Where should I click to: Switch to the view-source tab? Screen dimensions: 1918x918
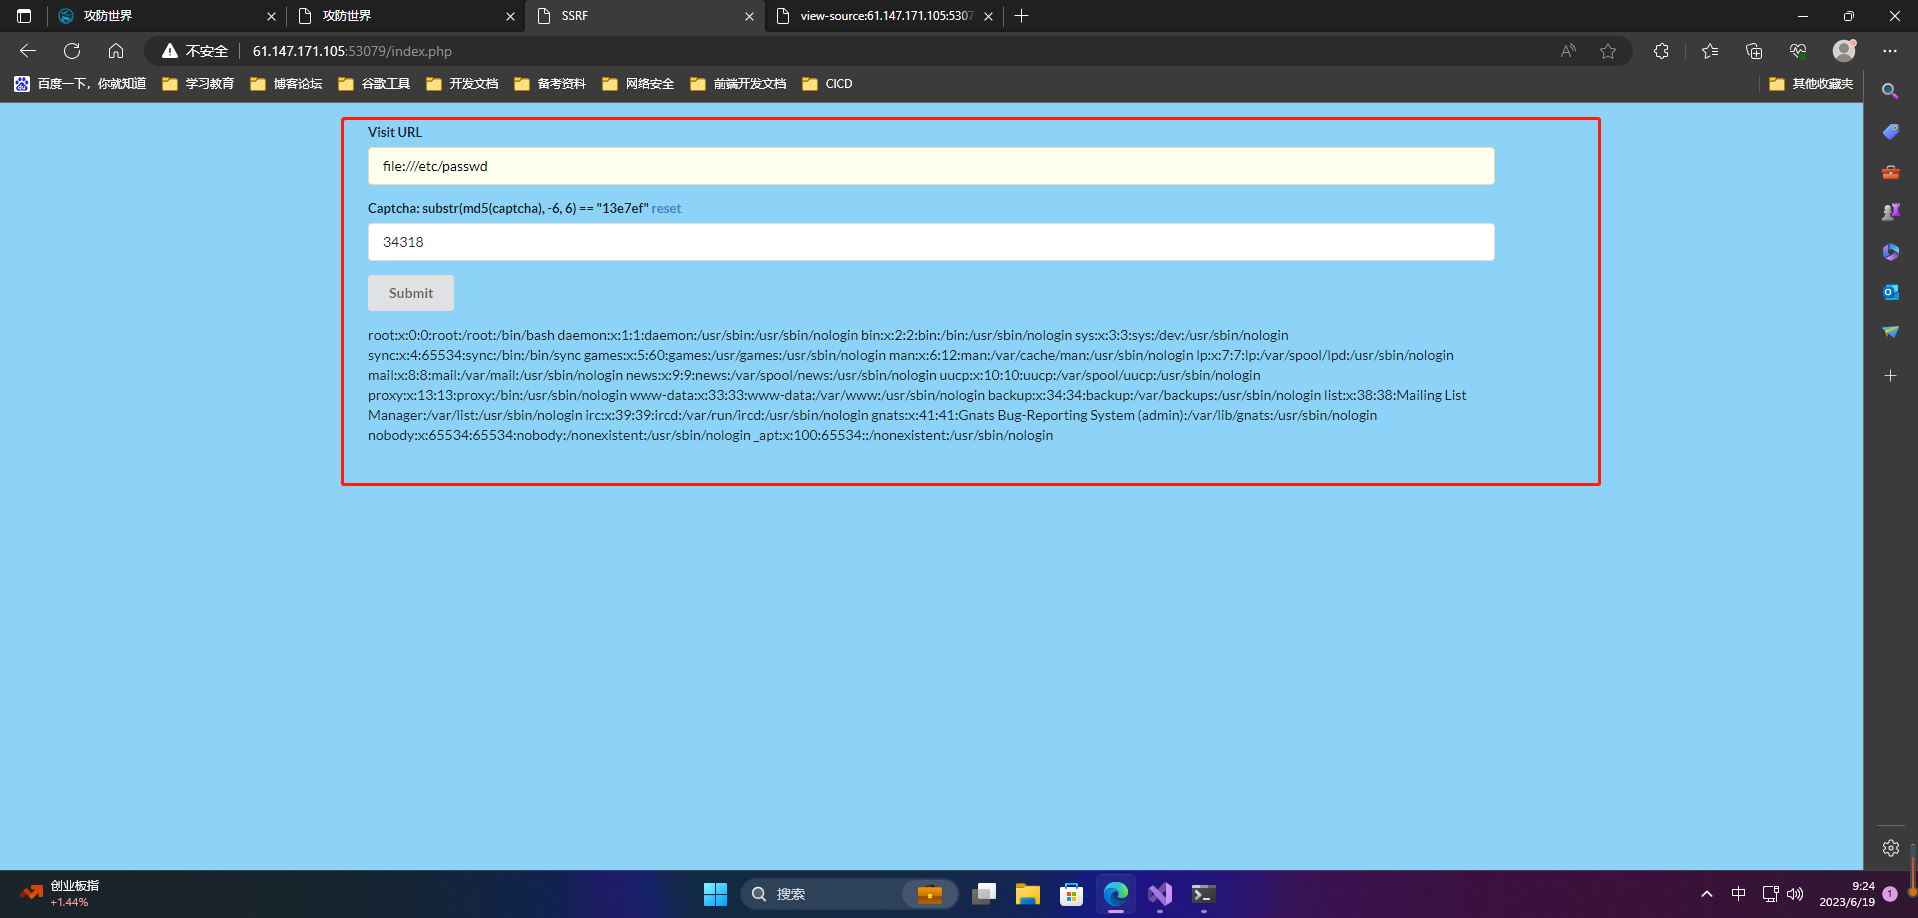pyautogui.click(x=880, y=16)
